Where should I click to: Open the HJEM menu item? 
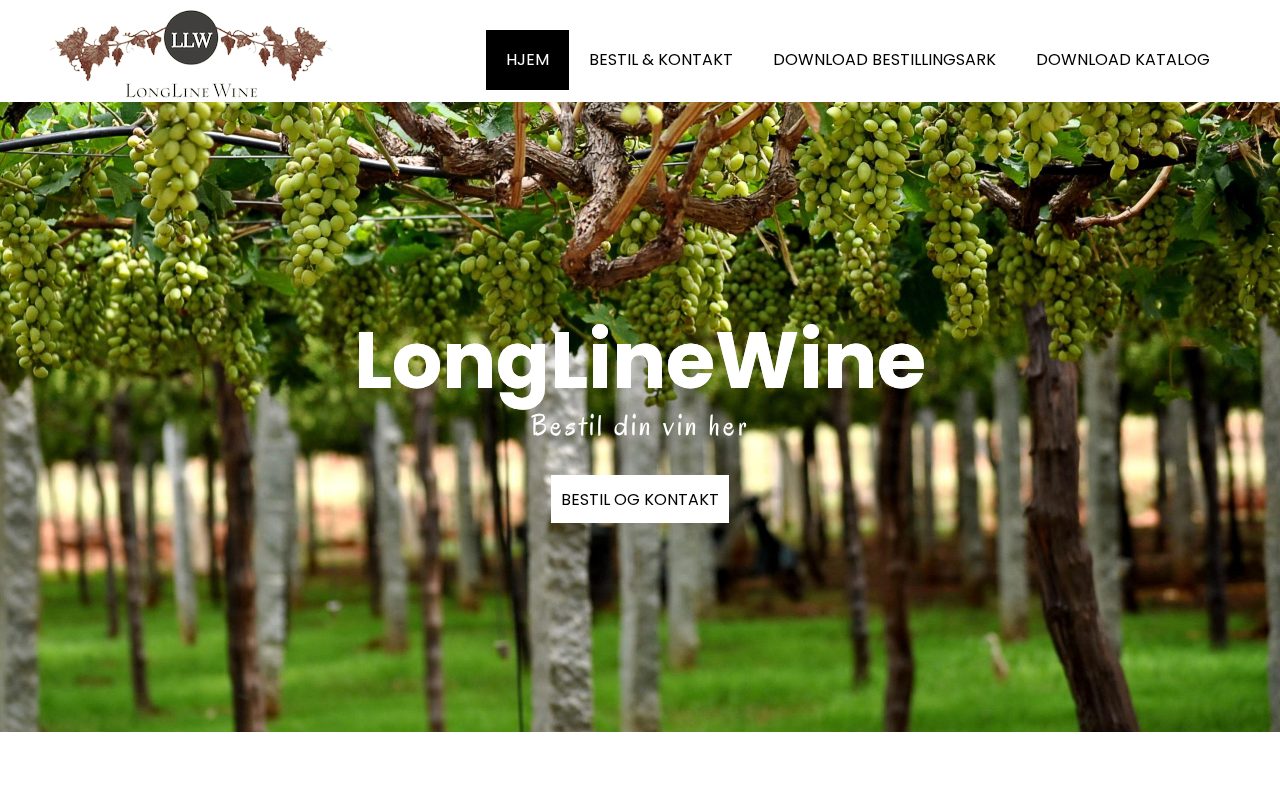click(x=527, y=60)
